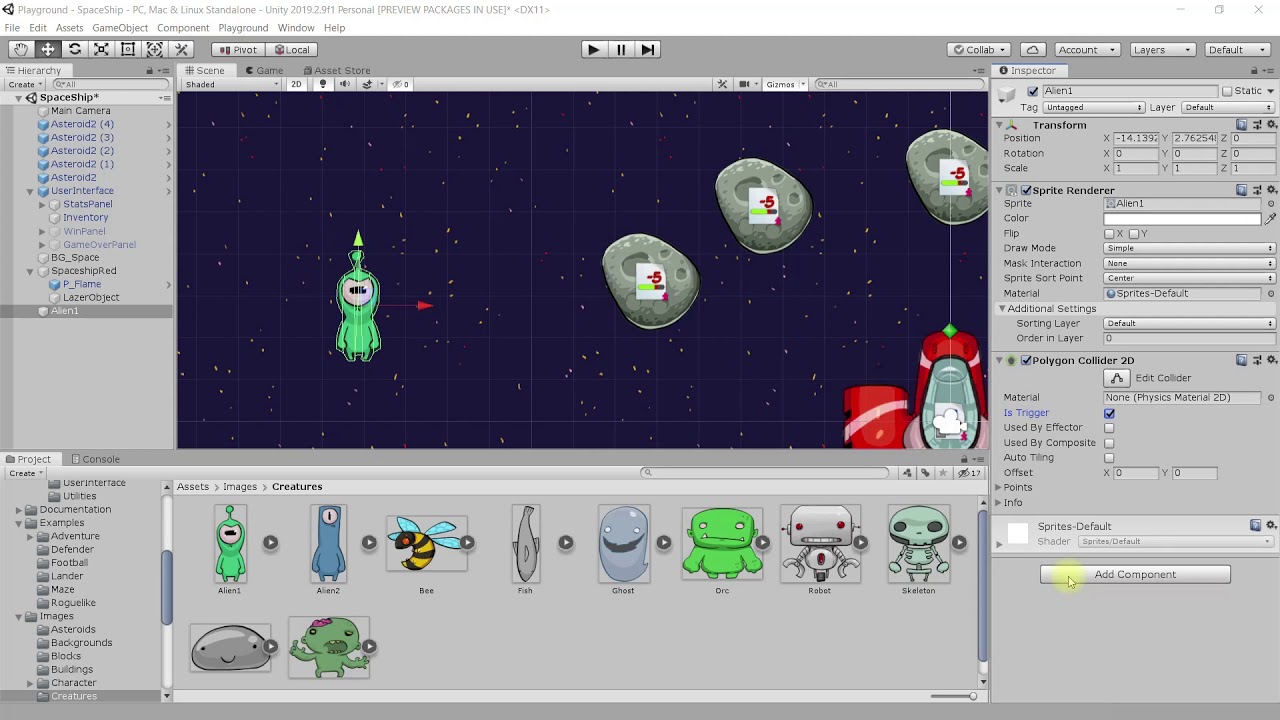This screenshot has height=720, width=1280.
Task: Select the Move tool in the toolbar
Action: [47, 49]
